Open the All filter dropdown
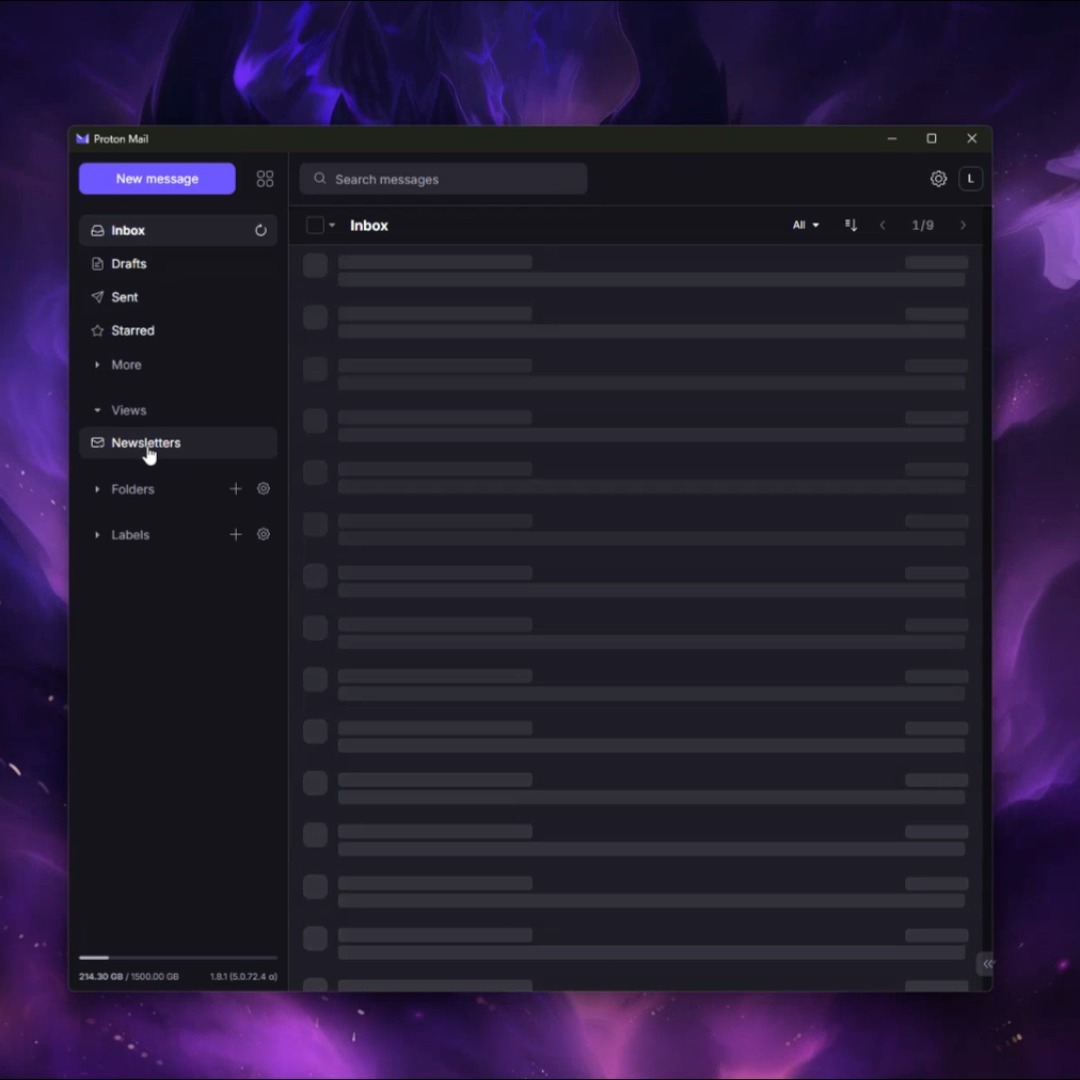The width and height of the screenshot is (1080, 1080). pyautogui.click(x=805, y=225)
